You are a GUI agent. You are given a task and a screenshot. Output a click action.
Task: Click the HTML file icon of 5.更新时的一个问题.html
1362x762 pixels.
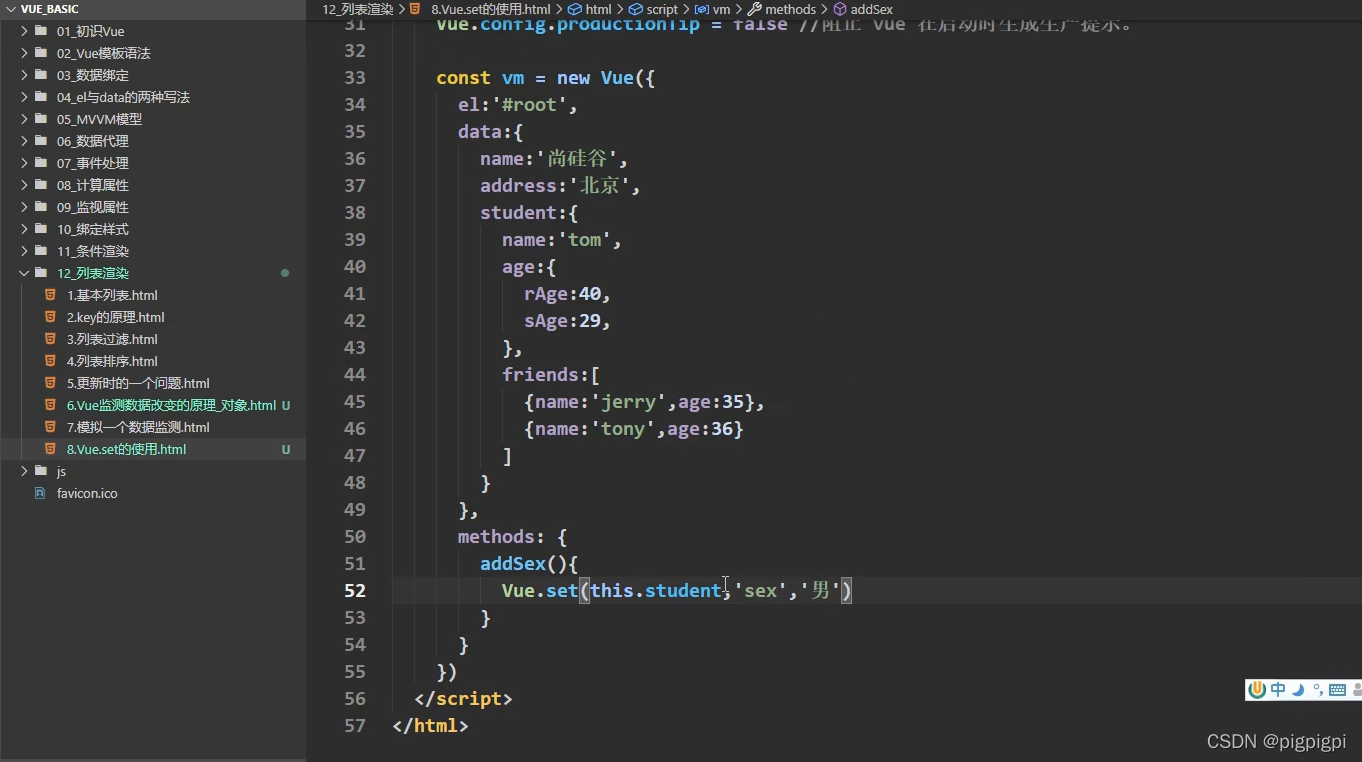tap(50, 383)
